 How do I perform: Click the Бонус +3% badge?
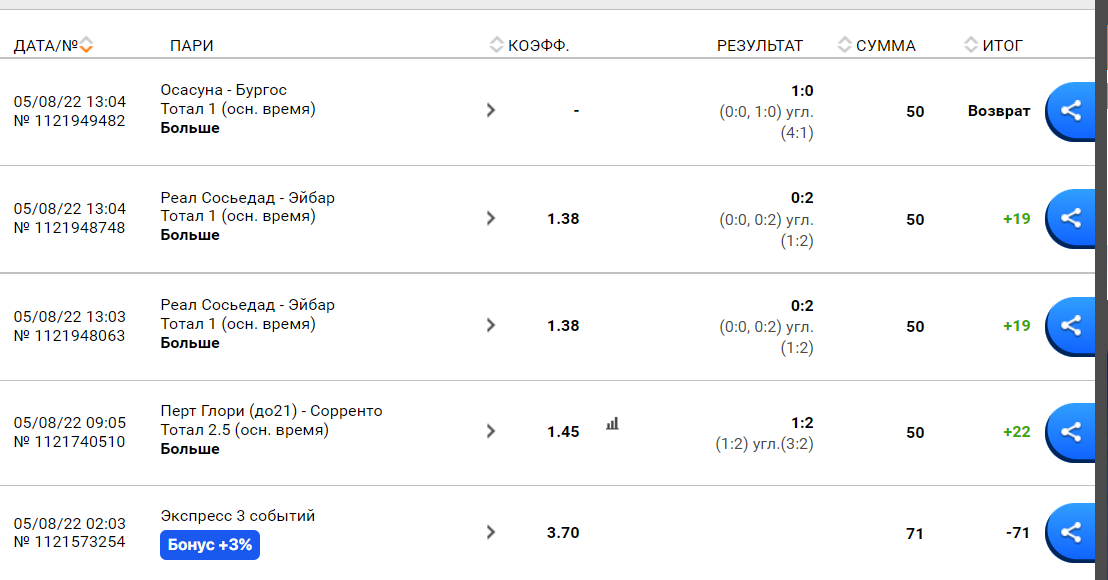[x=210, y=545]
